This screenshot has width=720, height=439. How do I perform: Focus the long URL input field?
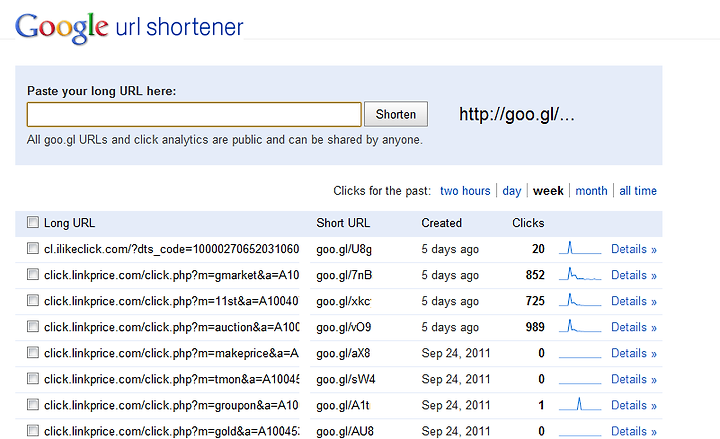[194, 114]
